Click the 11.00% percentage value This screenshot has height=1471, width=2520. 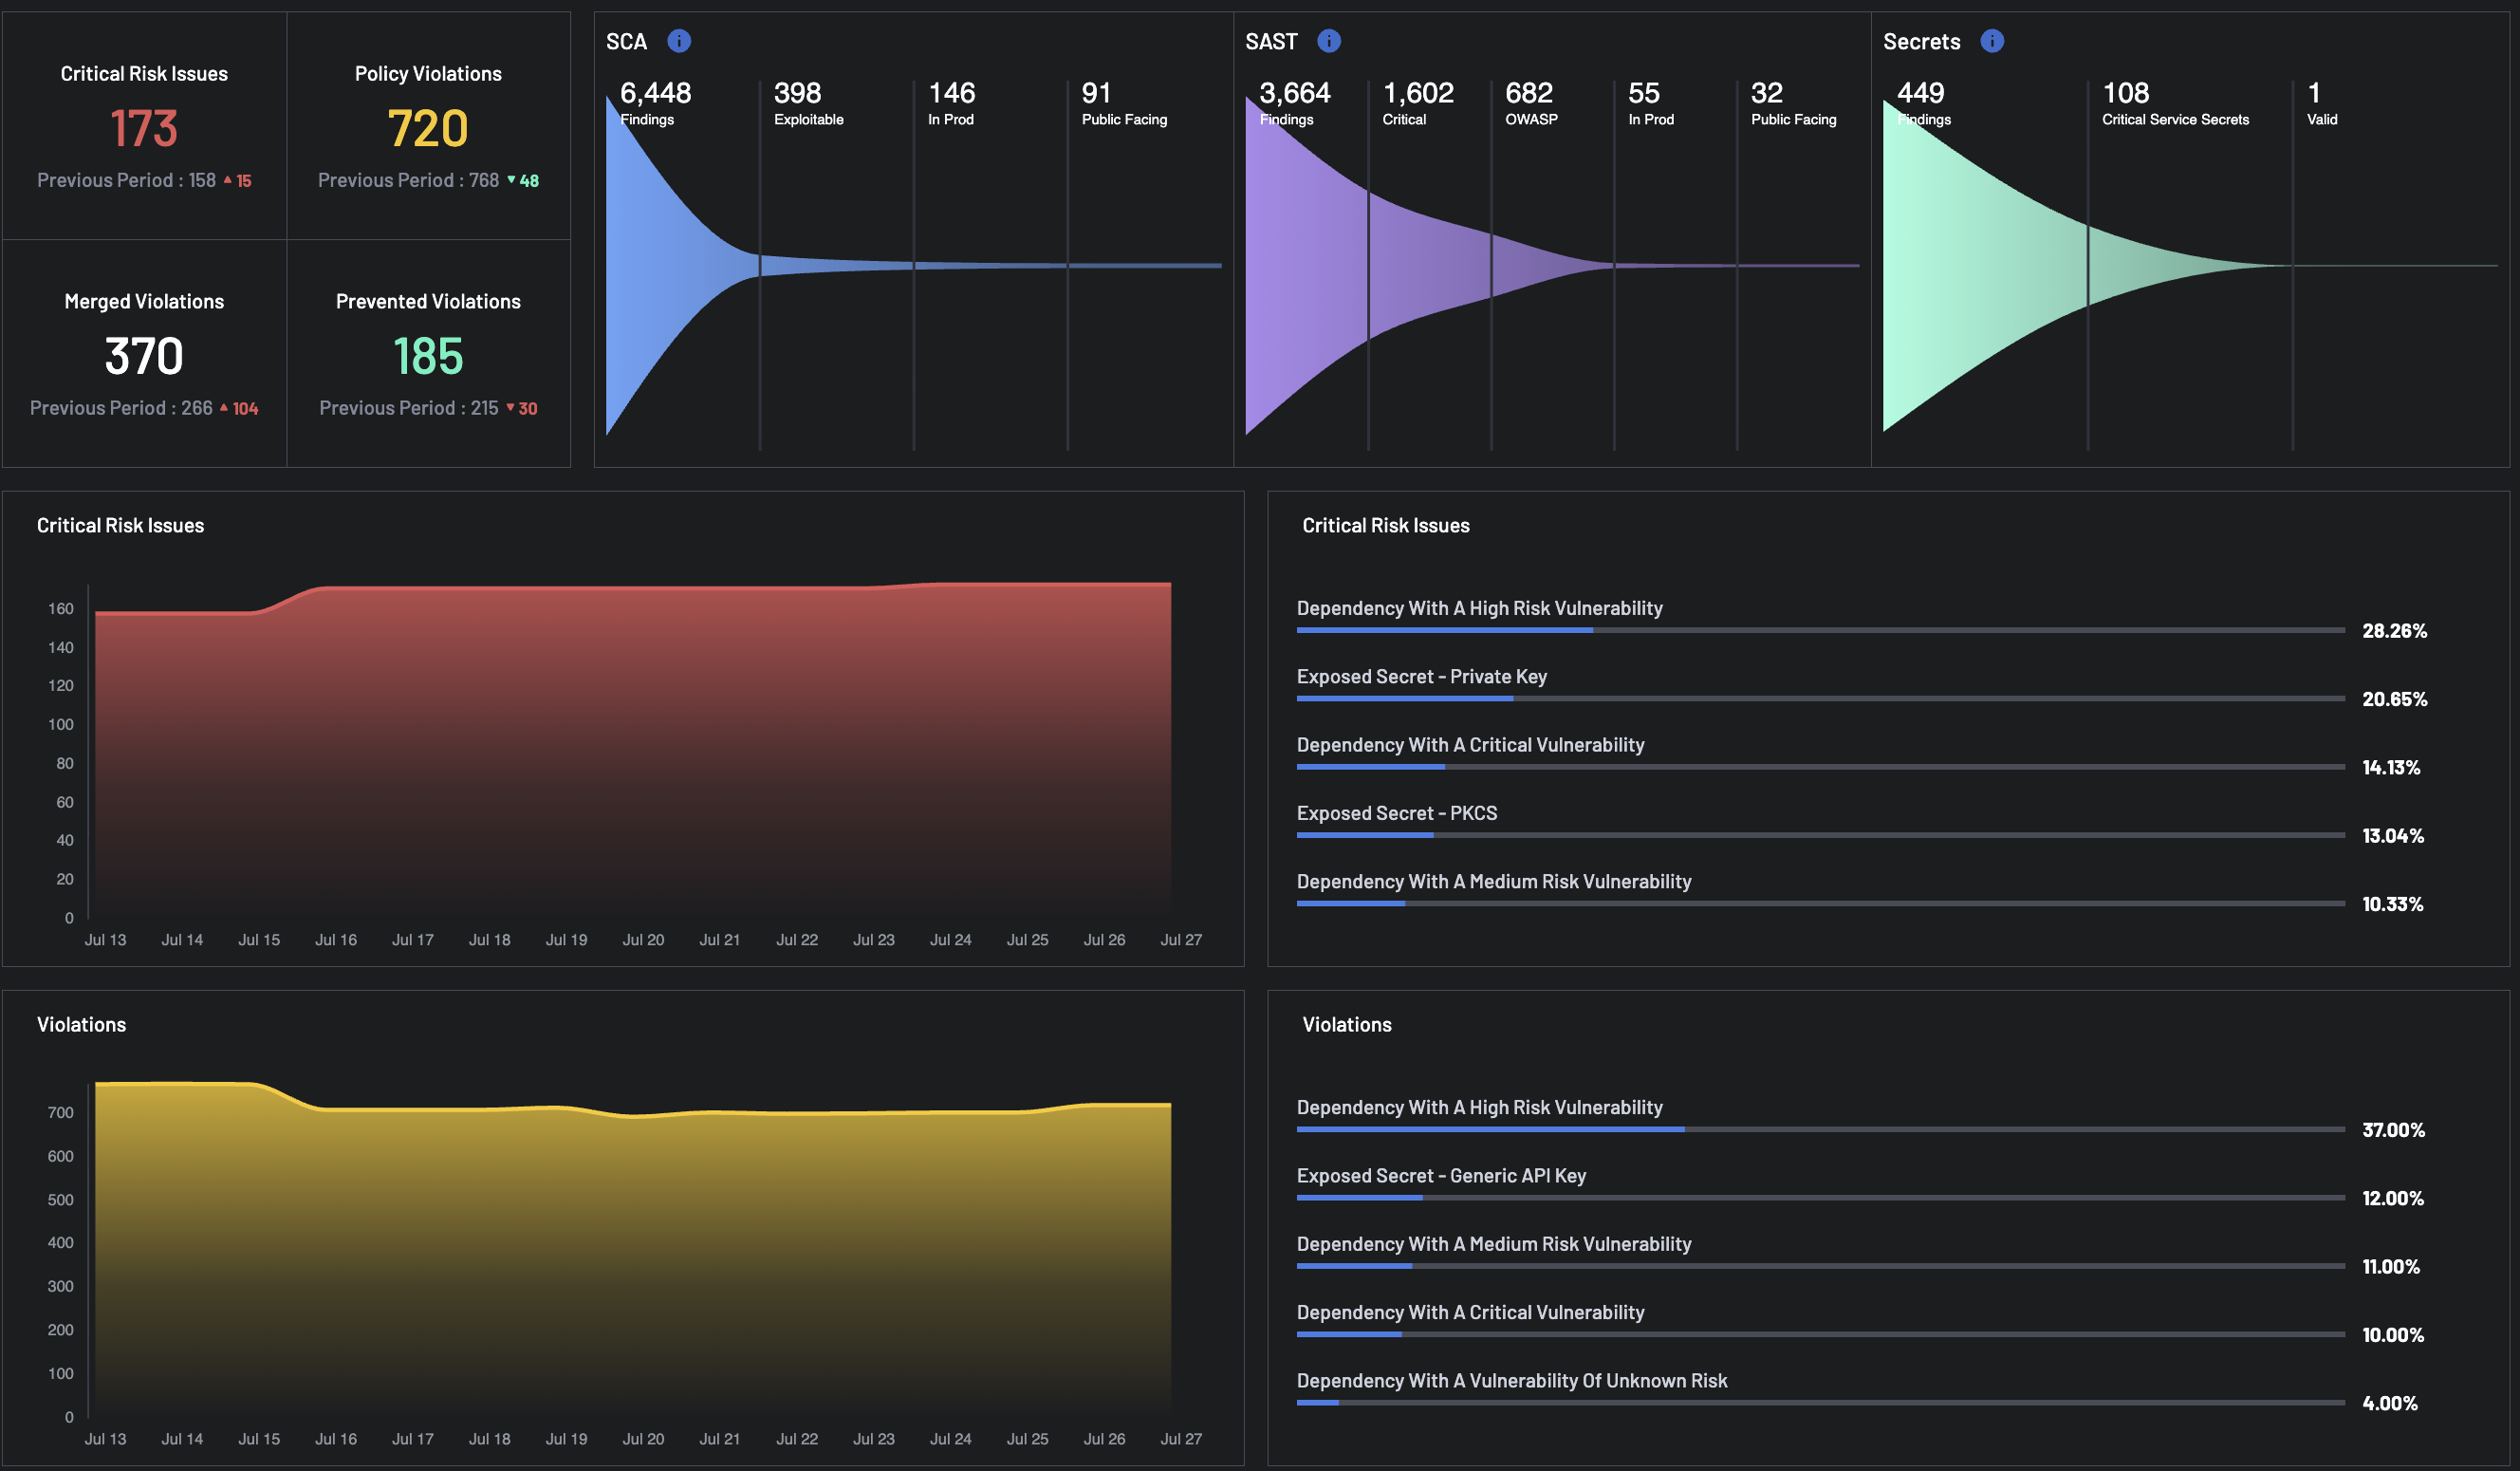[2391, 1267]
